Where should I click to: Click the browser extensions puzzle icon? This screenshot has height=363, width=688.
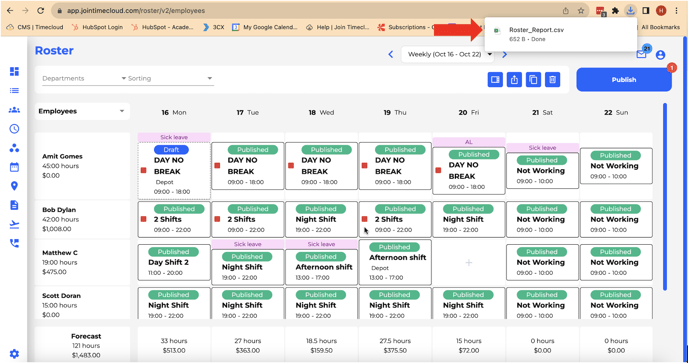pos(615,11)
